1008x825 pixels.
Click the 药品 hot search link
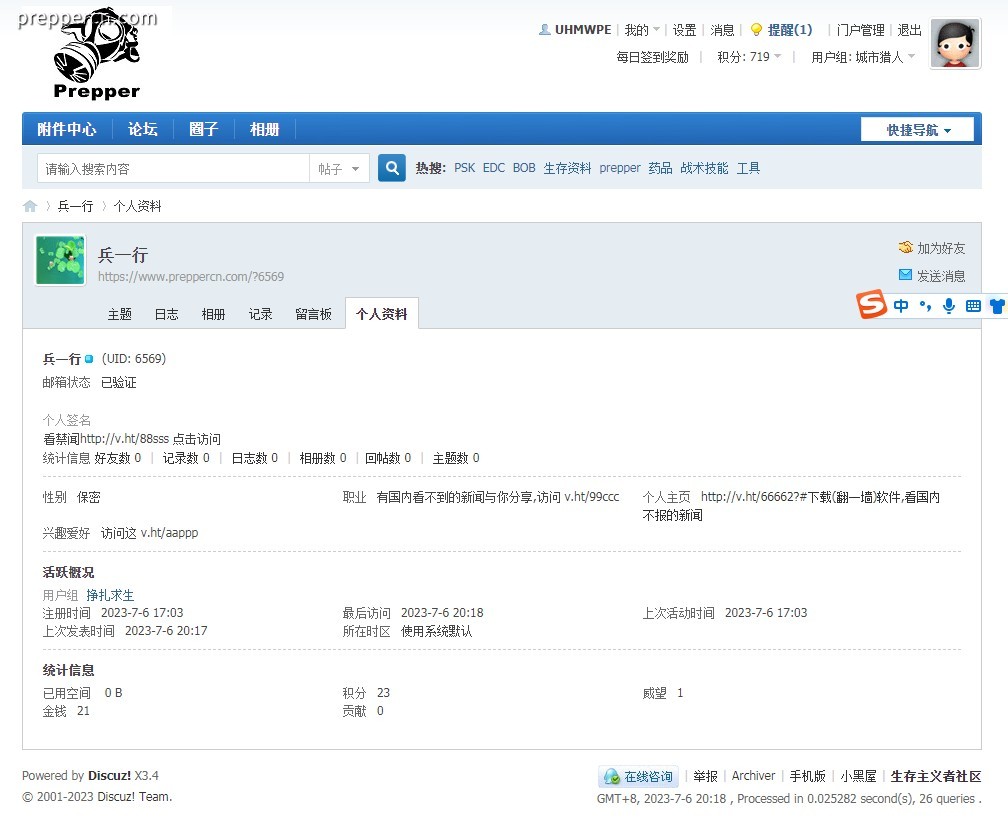[660, 168]
